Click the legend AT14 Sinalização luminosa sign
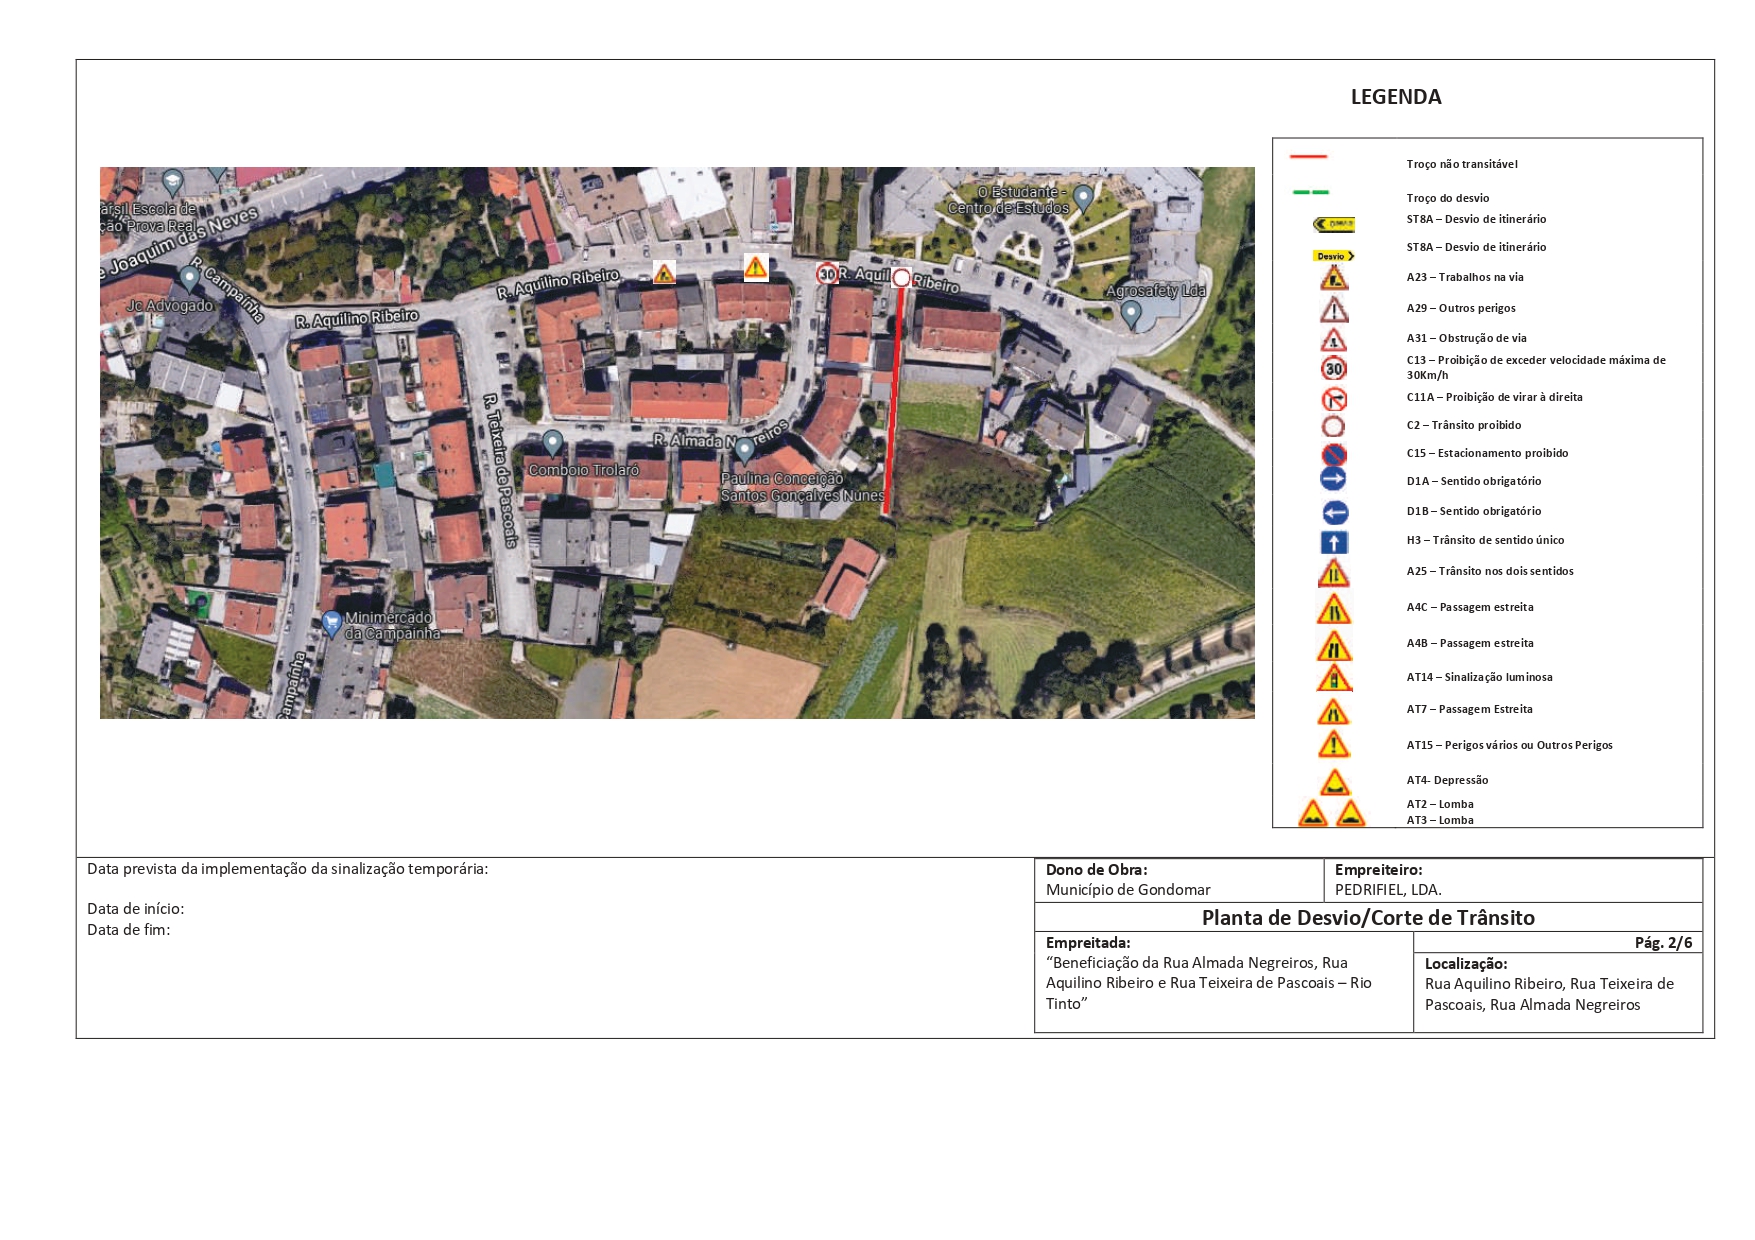 (1334, 678)
